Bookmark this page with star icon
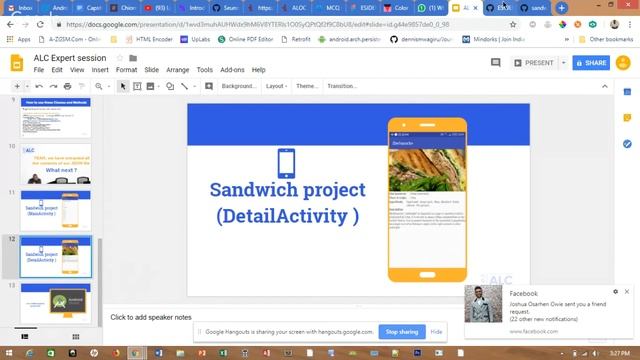640x360 pixels. pyautogui.click(x=513, y=24)
